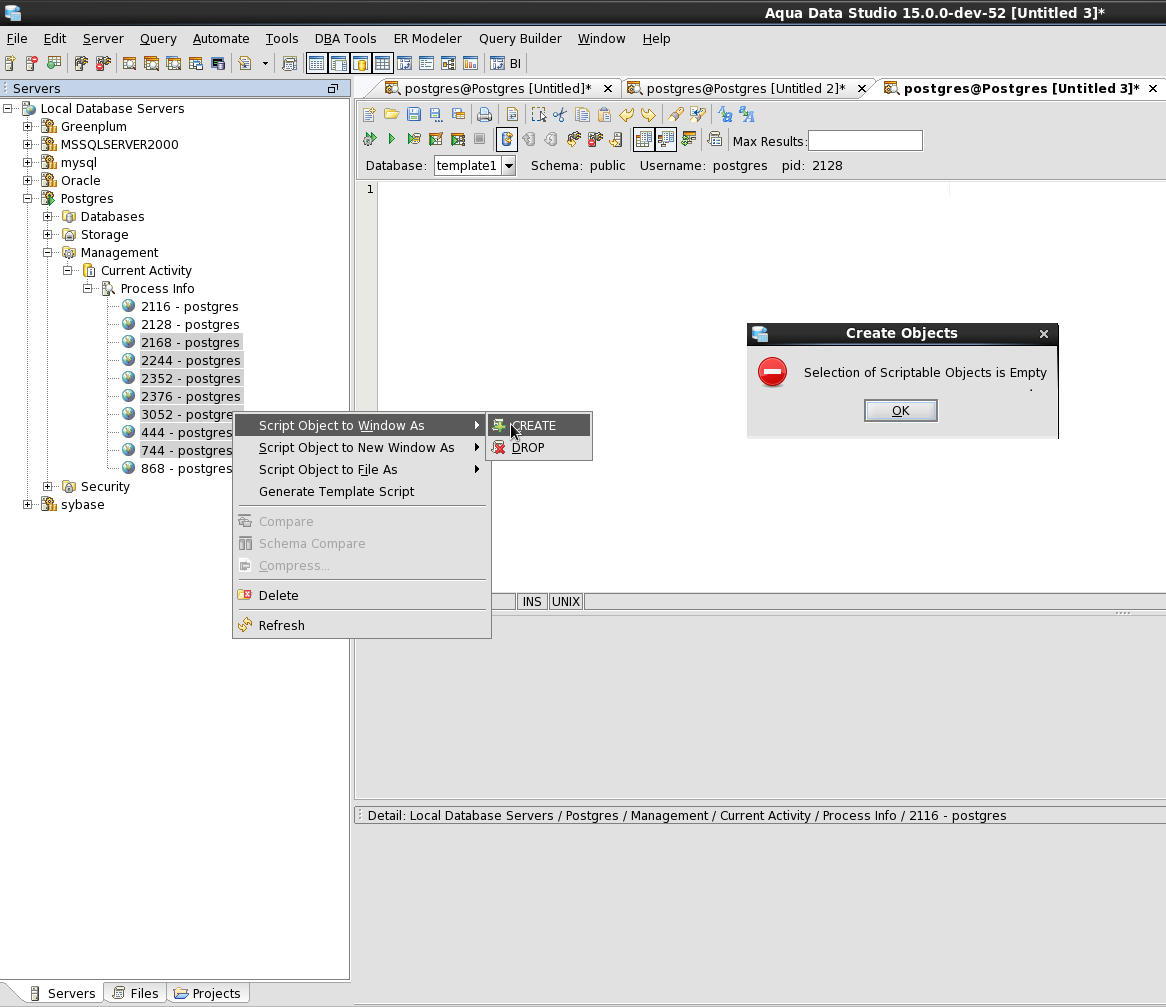The image size is (1166, 1007).
Task: Click the Security folder in the tree
Action: (x=105, y=486)
